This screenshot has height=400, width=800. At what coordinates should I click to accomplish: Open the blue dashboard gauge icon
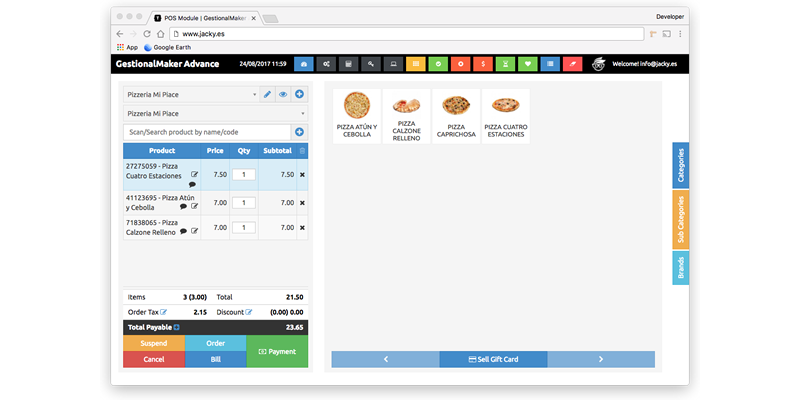(x=304, y=64)
